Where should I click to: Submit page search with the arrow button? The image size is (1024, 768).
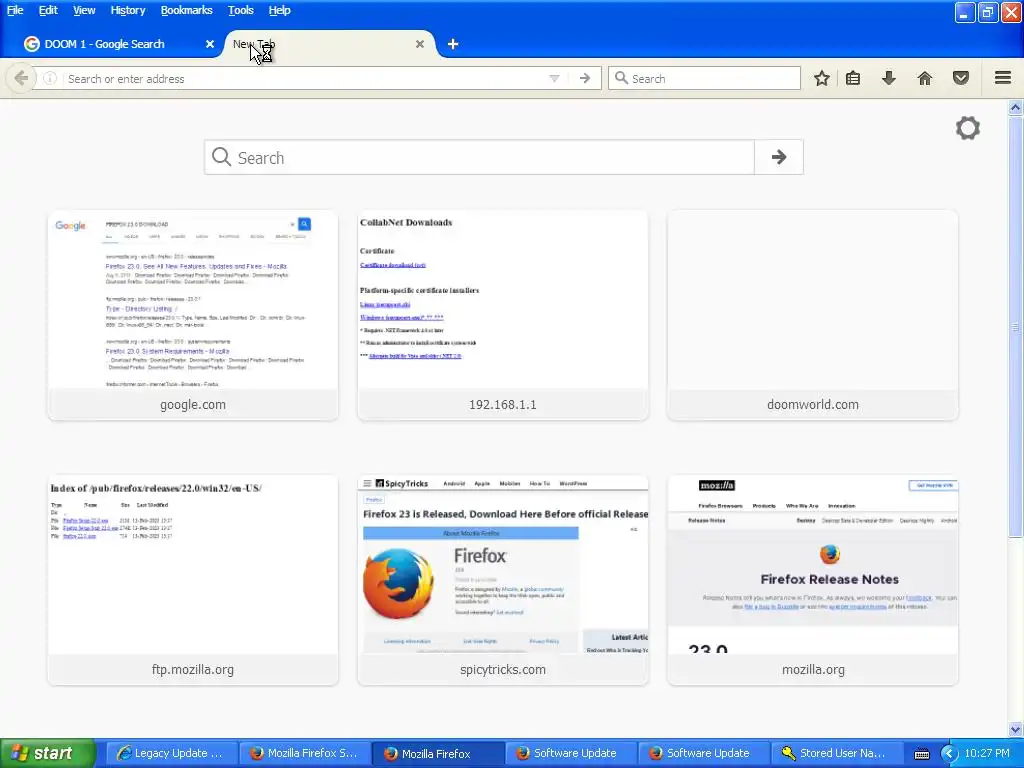point(778,157)
